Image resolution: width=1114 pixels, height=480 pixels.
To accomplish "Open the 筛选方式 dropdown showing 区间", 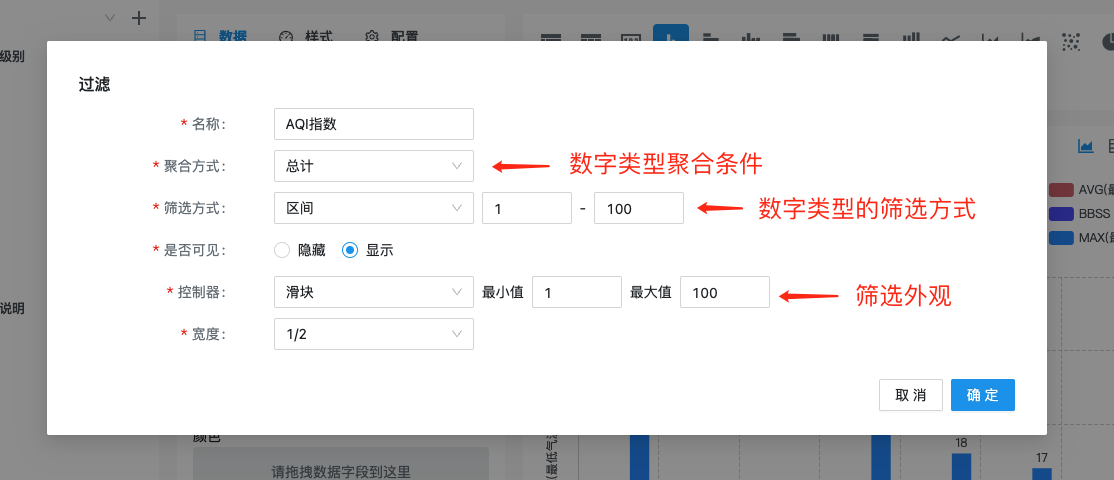I will tap(374, 208).
